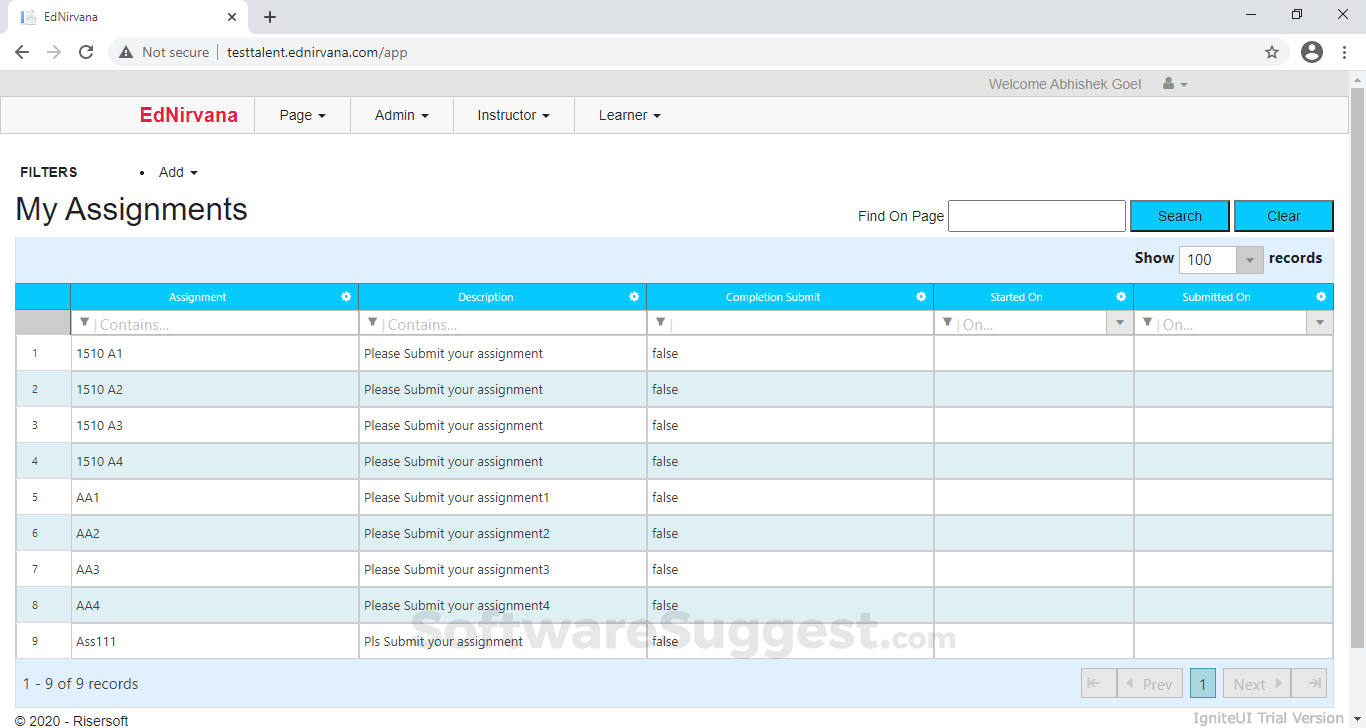Click the filter funnel icon under Assignment
This screenshot has width=1366, height=728.
84,323
